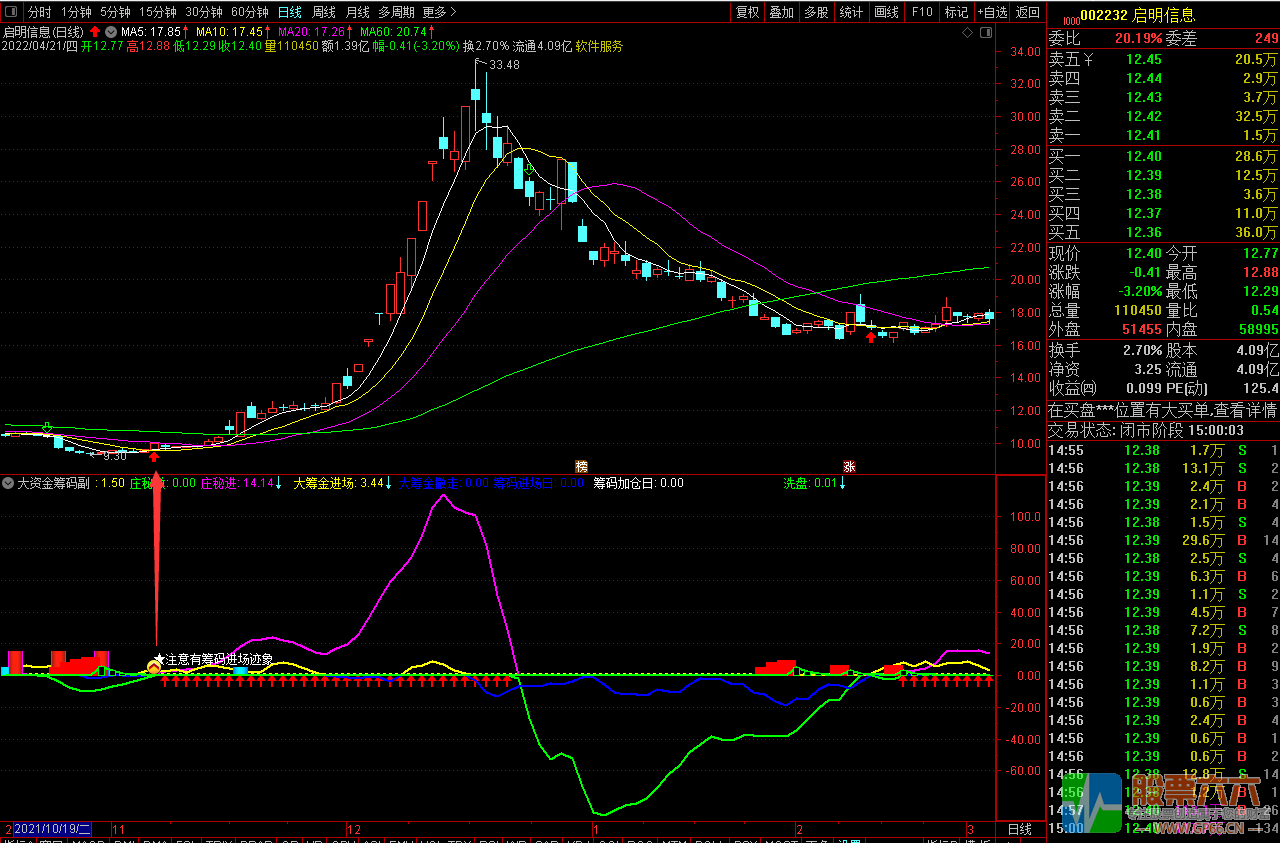This screenshot has width=1280, height=843.
Task: Open the indicator dropdown before 大资金筹码副
Action: tap(8, 483)
